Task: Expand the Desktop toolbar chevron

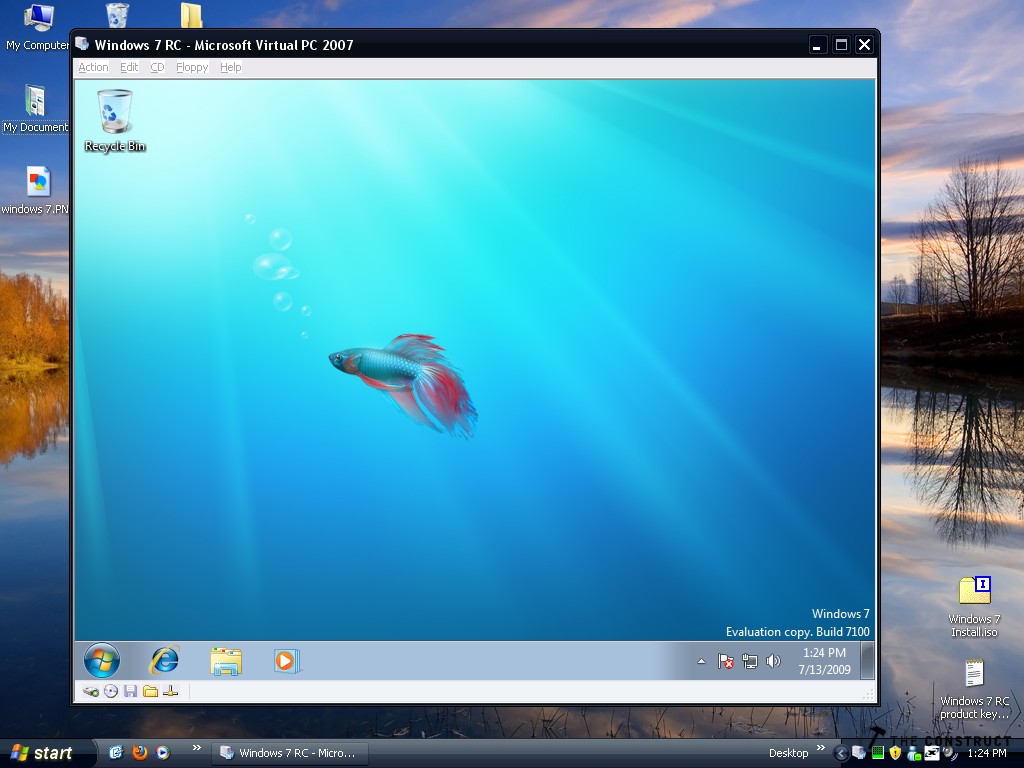Action: point(821,748)
